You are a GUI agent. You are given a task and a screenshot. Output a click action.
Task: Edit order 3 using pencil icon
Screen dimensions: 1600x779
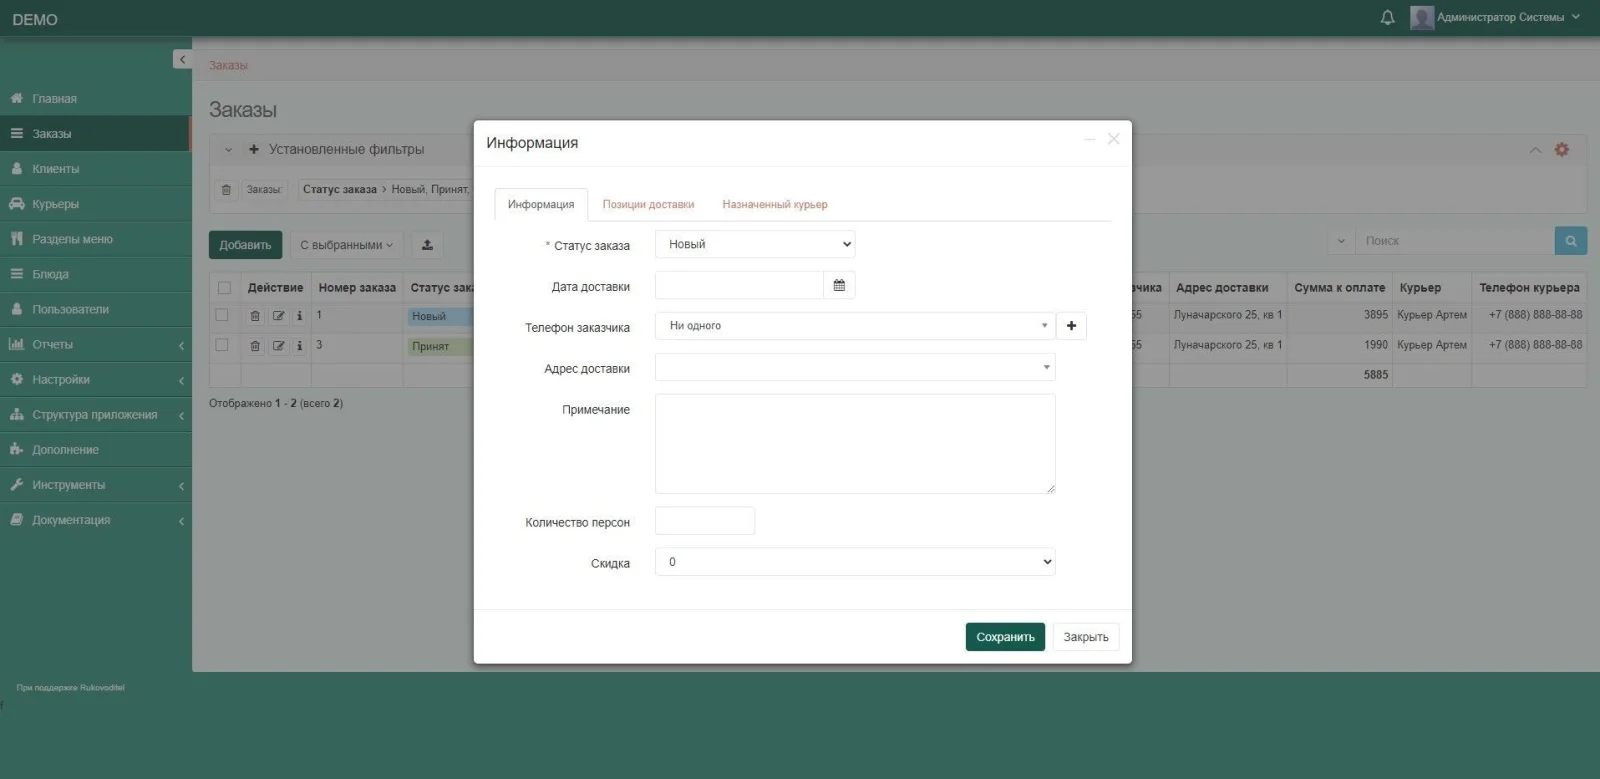[x=278, y=346]
